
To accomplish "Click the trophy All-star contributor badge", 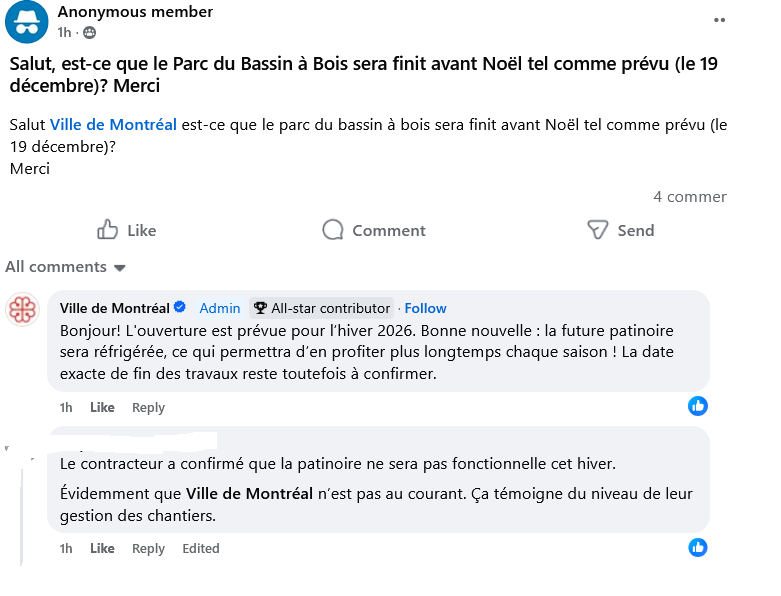I will tap(260, 308).
